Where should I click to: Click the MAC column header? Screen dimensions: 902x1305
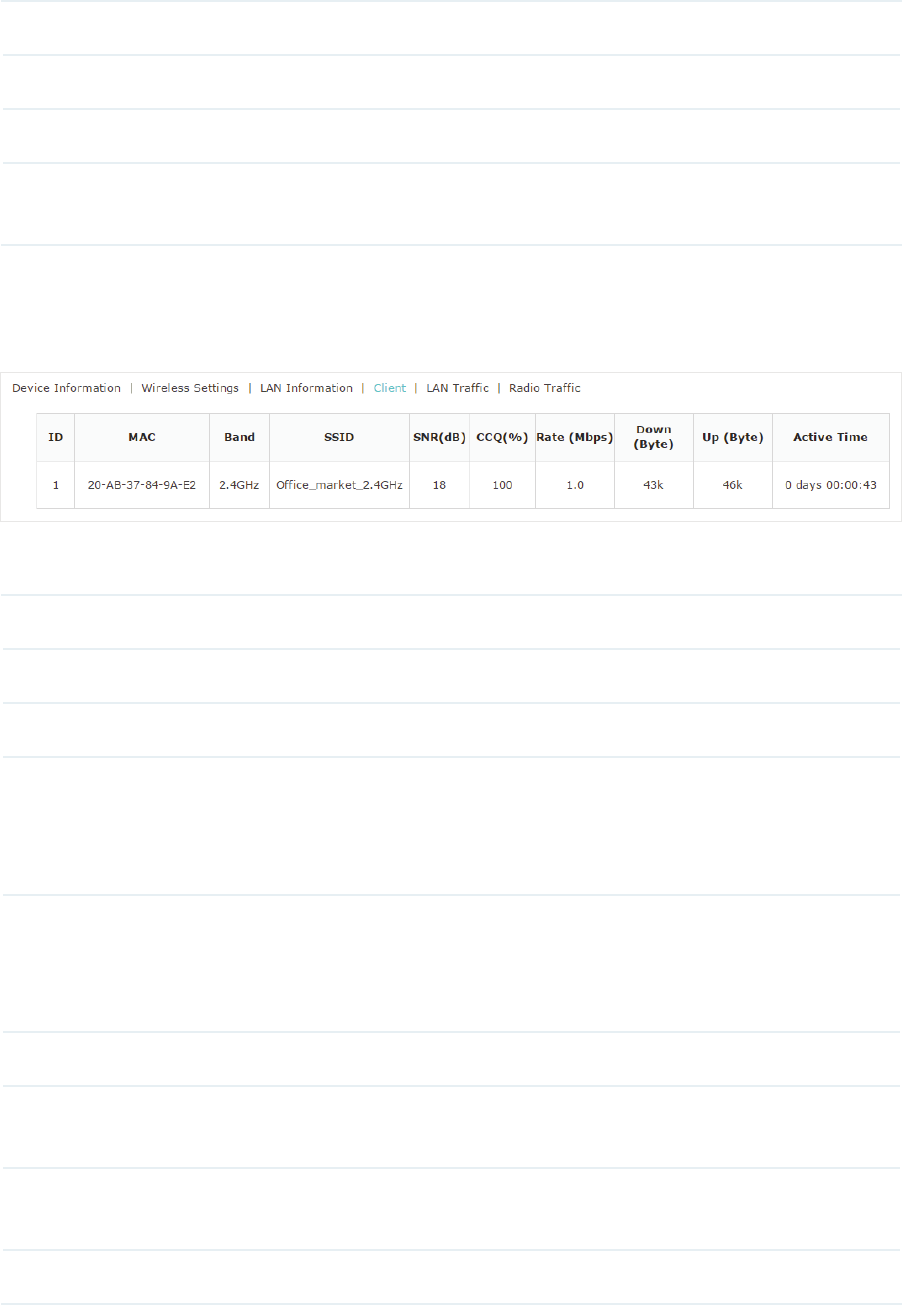click(142, 437)
